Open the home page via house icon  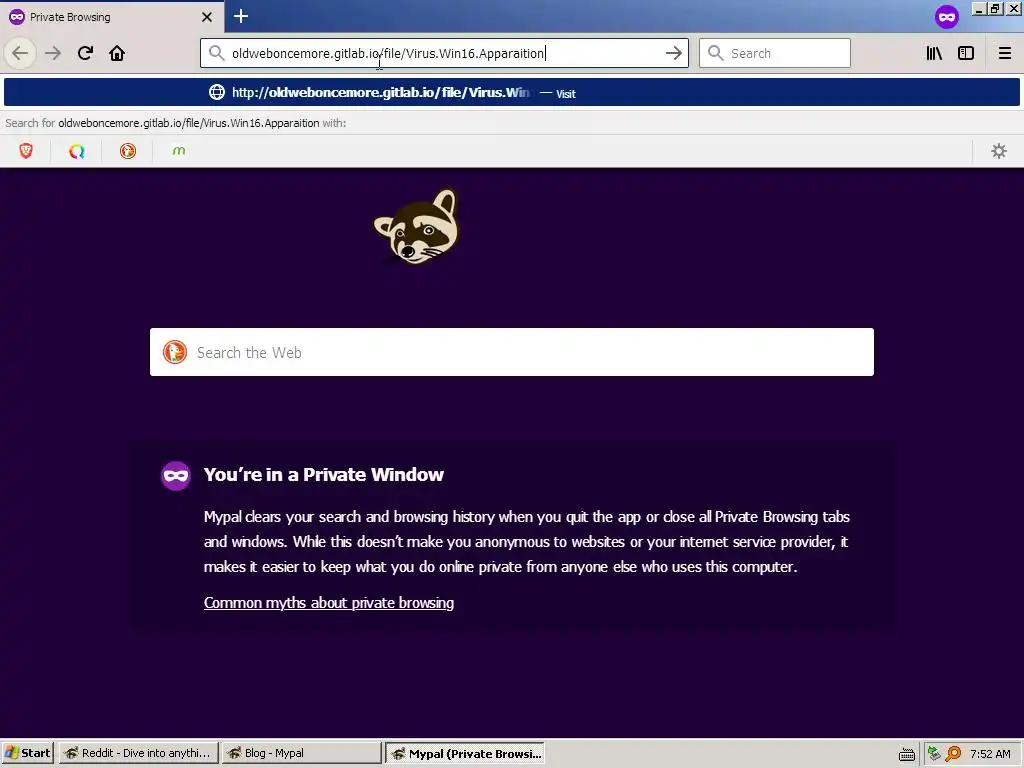click(x=117, y=53)
